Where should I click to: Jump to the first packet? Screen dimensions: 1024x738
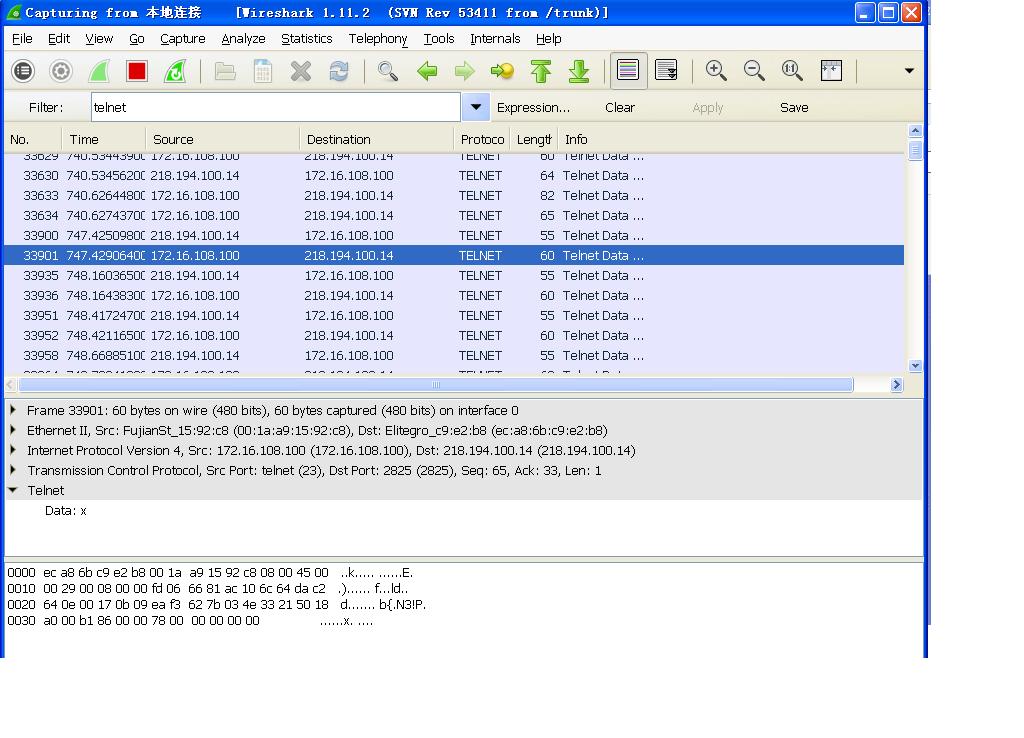[x=541, y=71]
